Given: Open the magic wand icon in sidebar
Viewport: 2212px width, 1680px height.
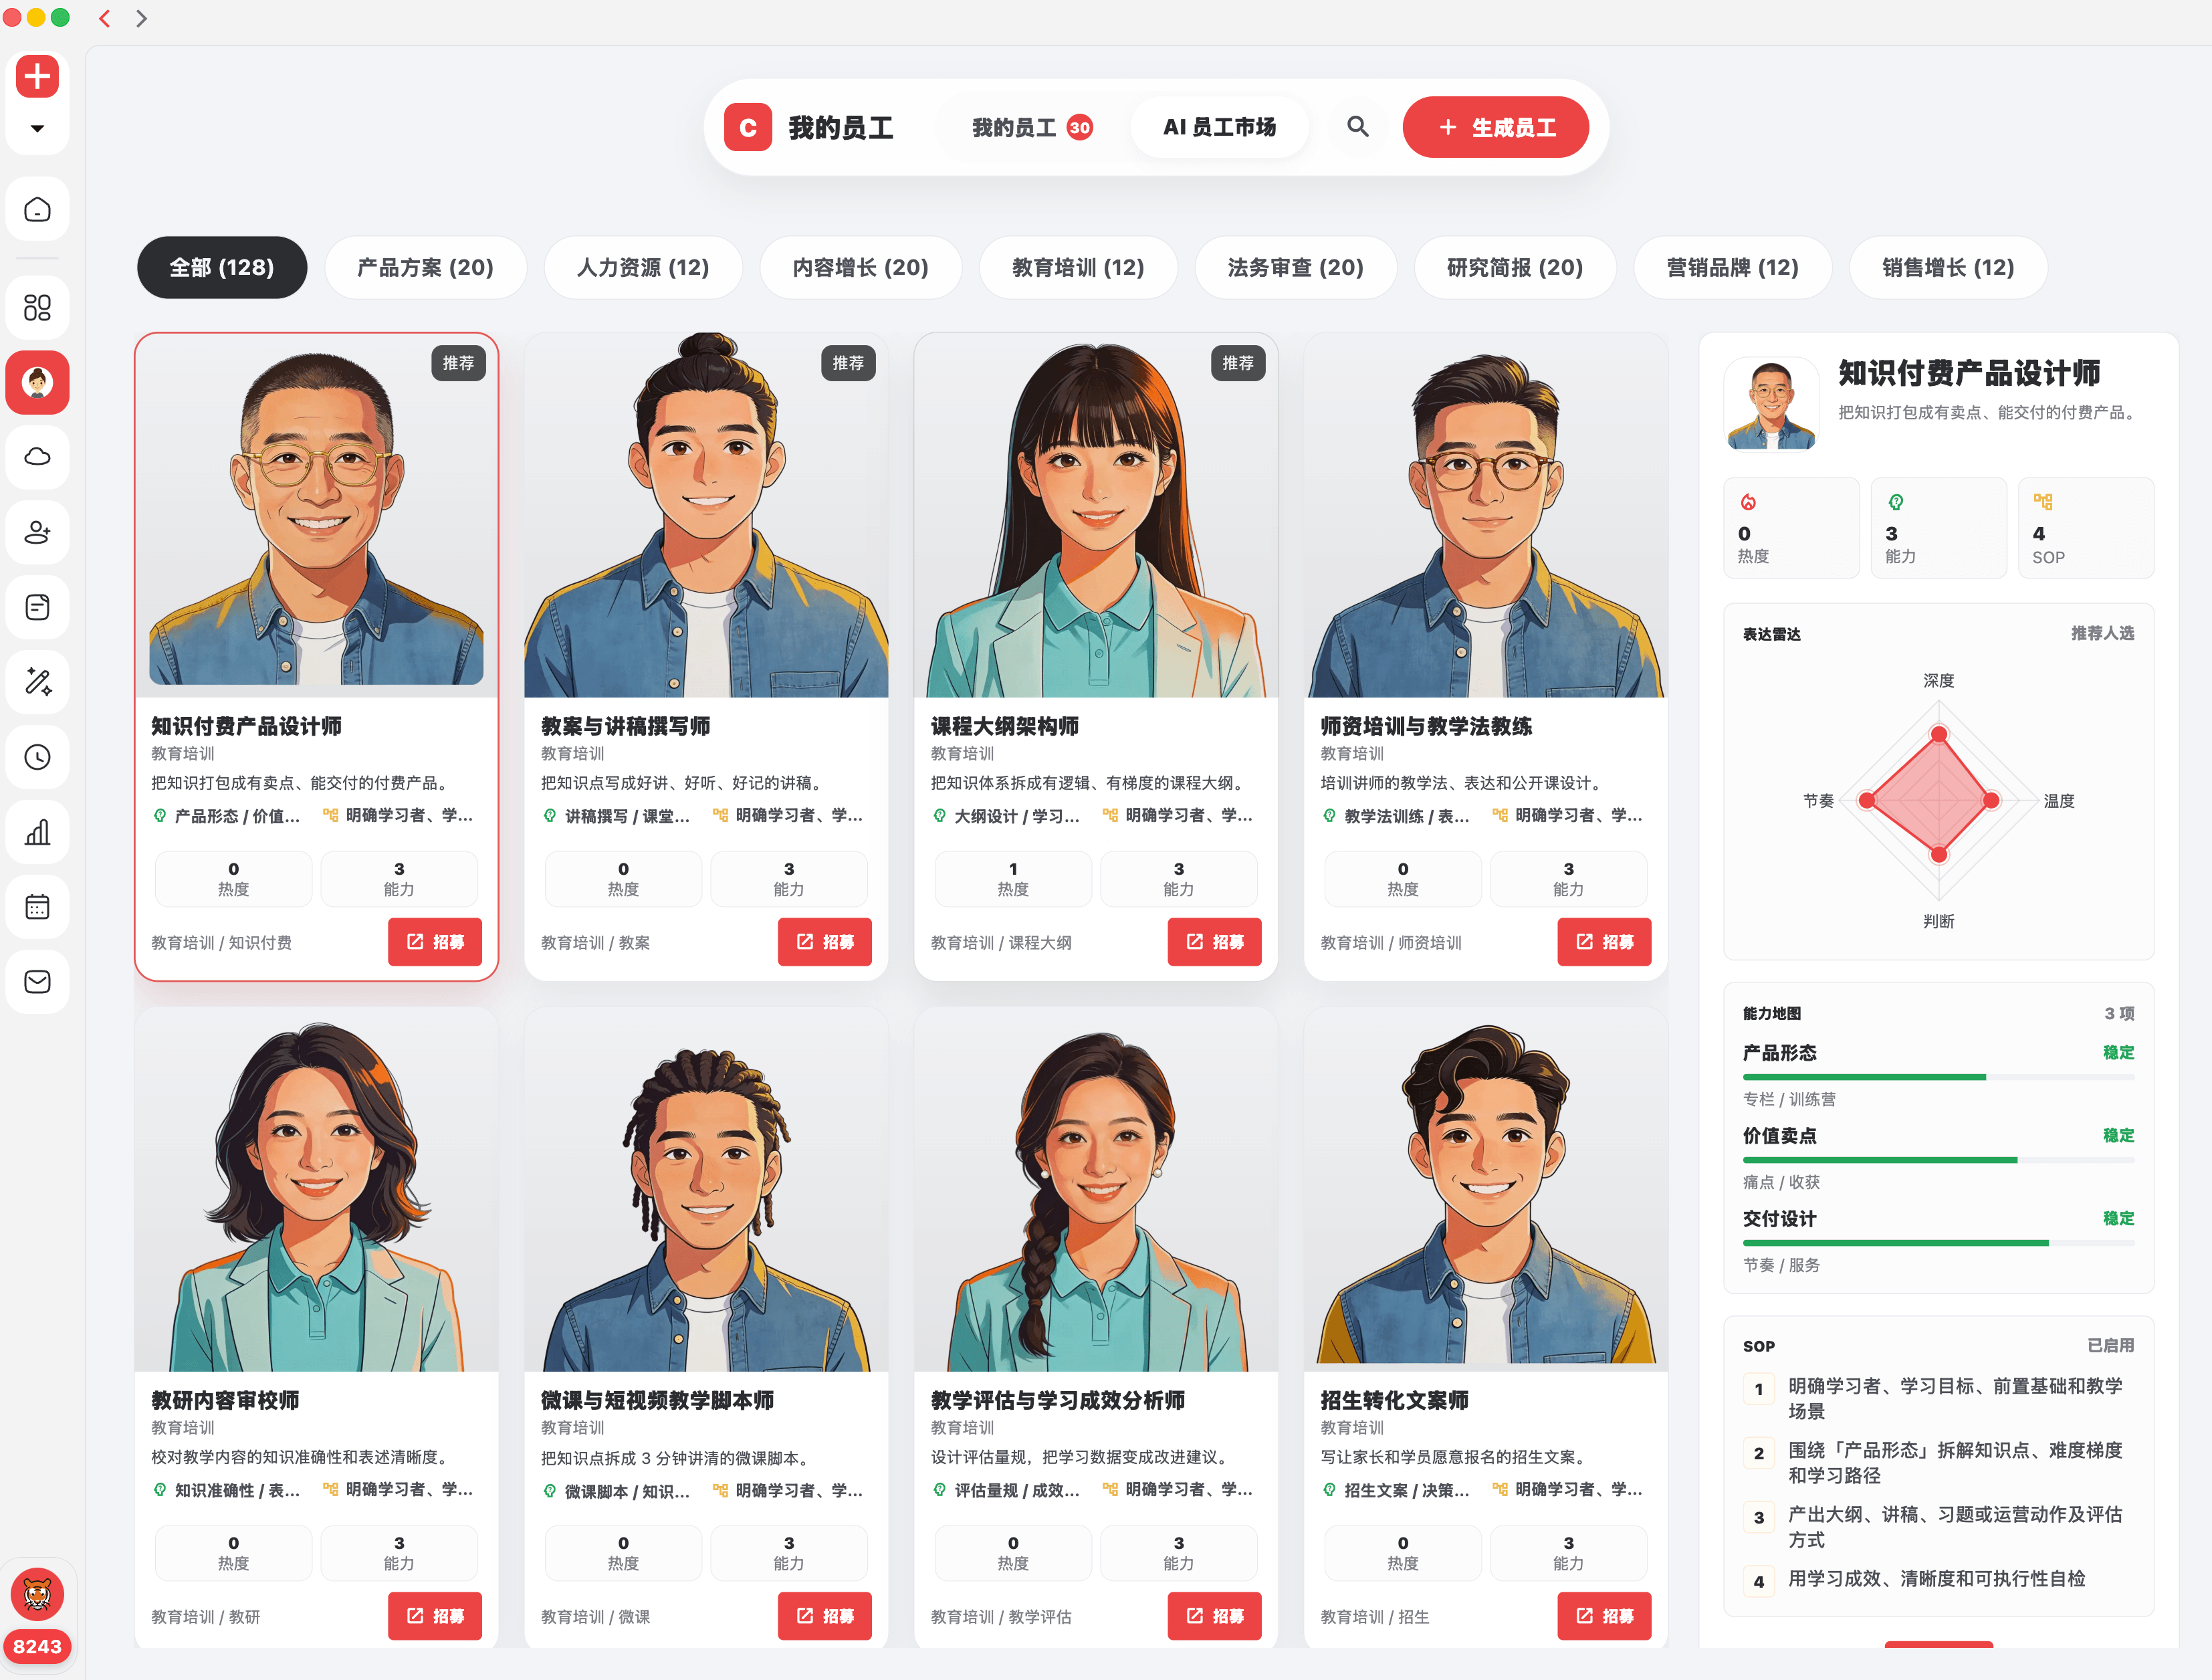Looking at the screenshot, I should (37, 682).
